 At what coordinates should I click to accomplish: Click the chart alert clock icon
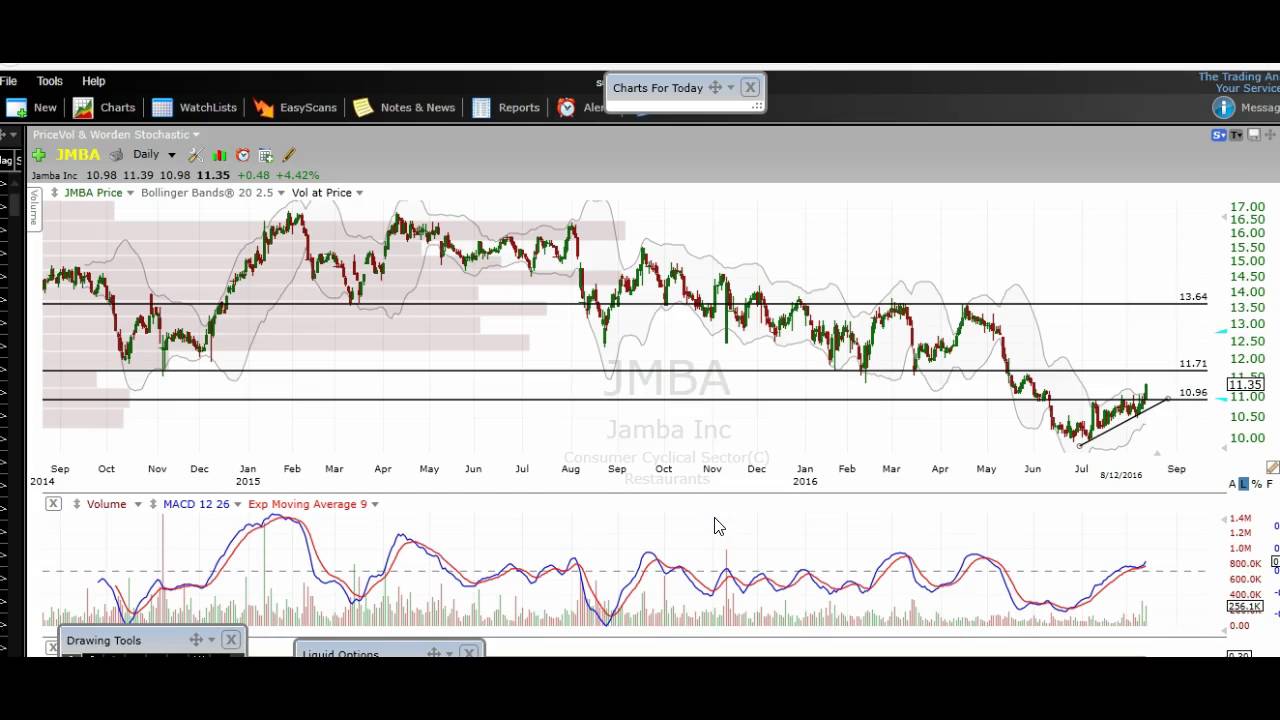(x=243, y=155)
